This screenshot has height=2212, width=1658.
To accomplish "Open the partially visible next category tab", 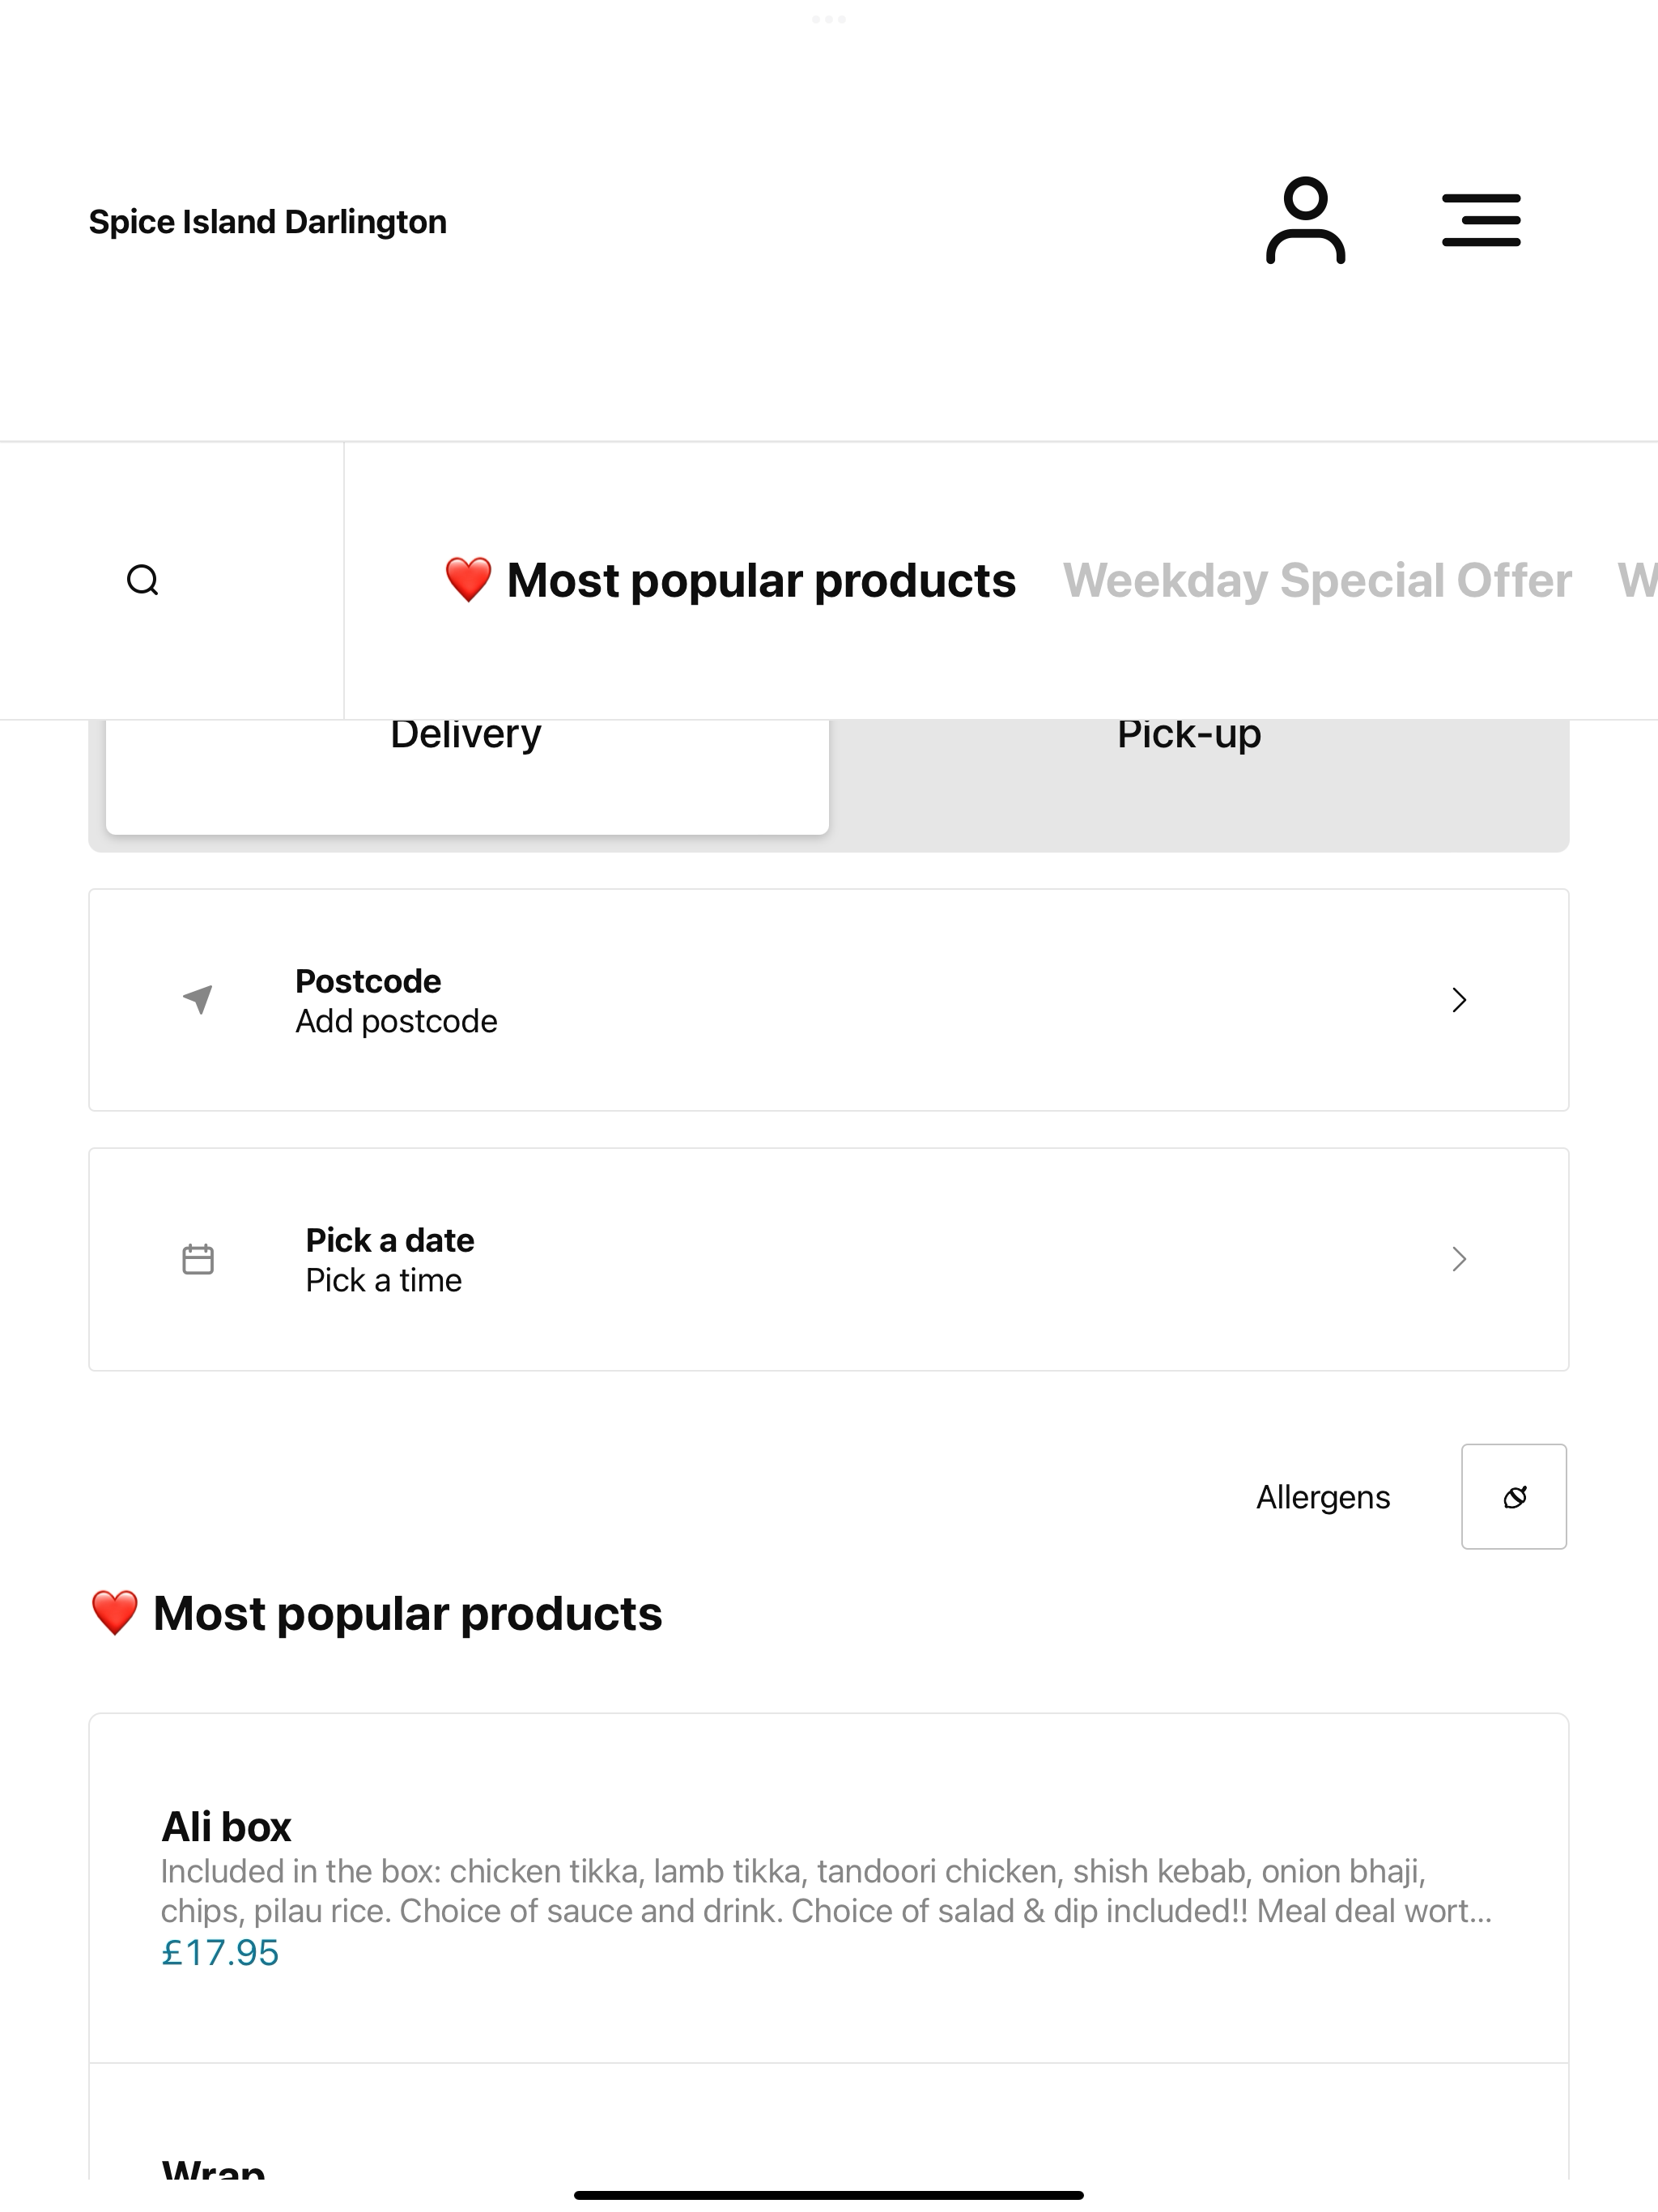I will (x=1637, y=580).
